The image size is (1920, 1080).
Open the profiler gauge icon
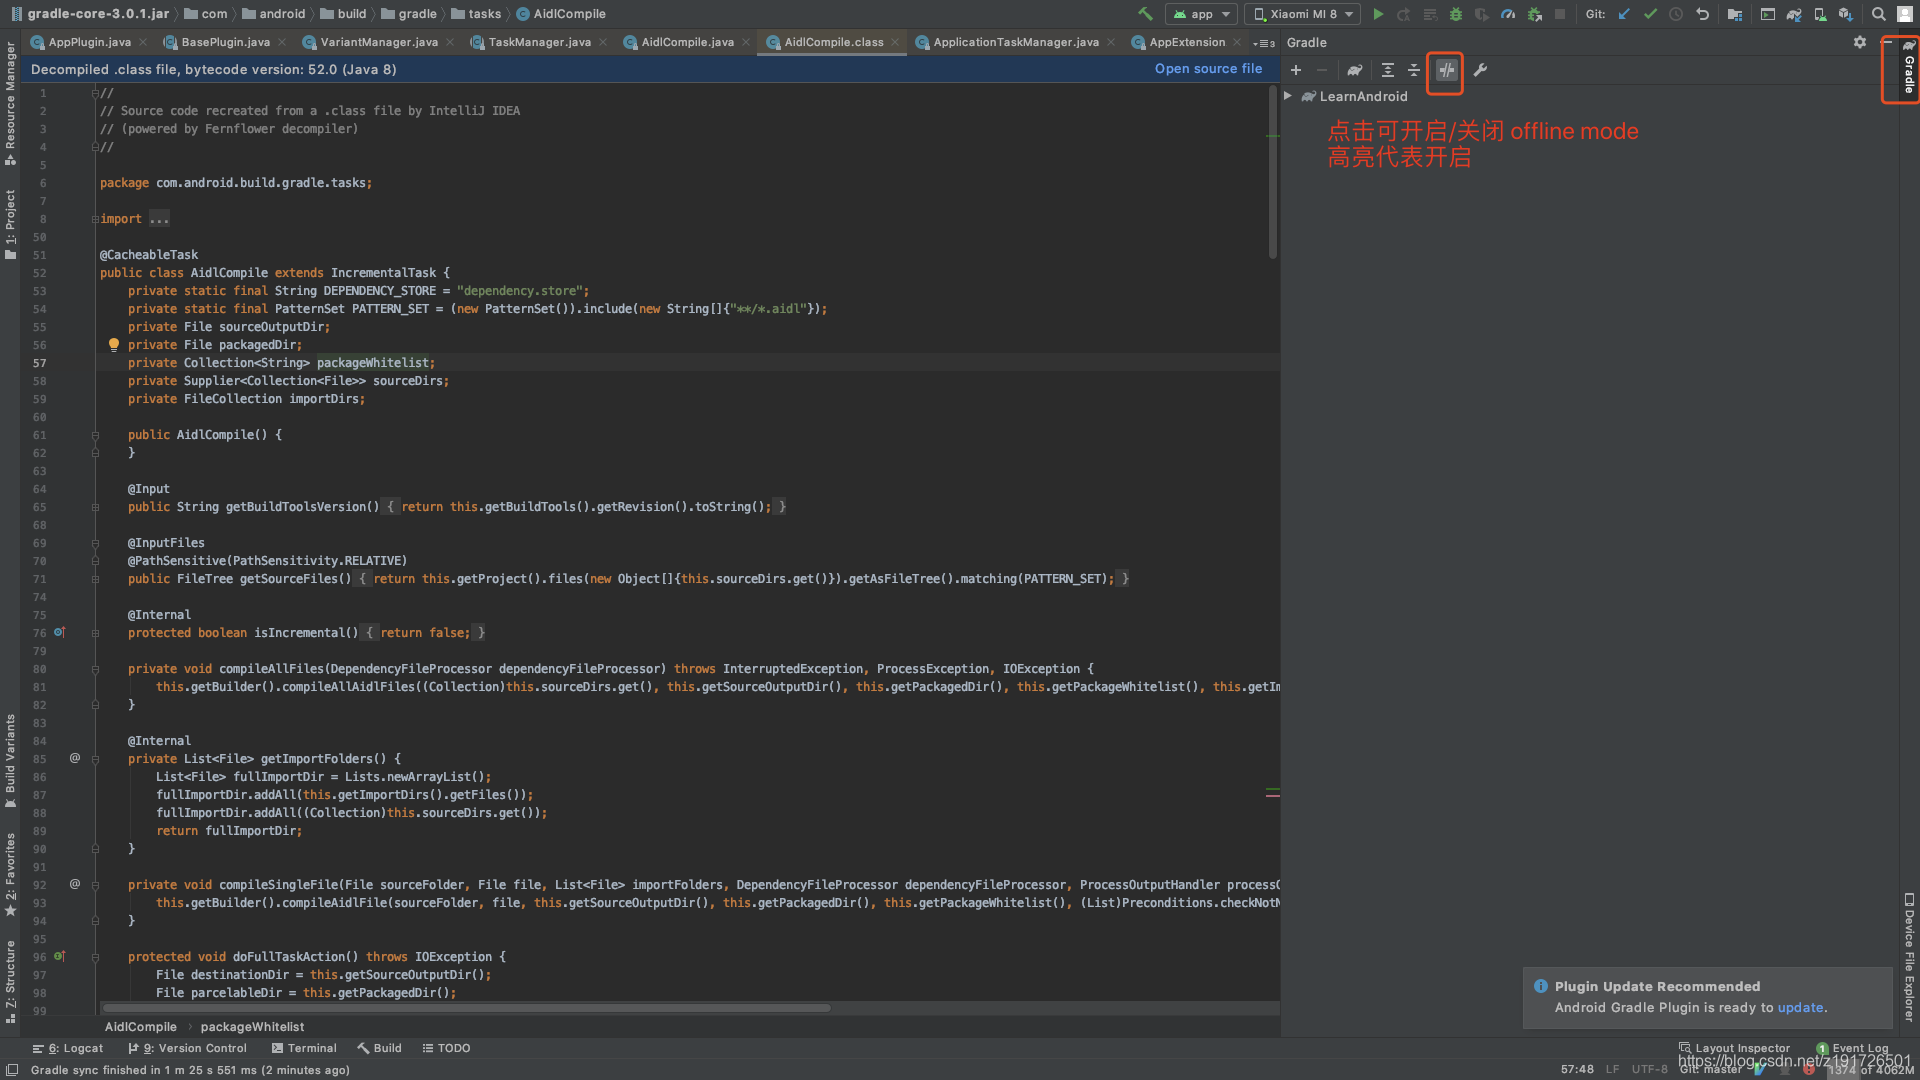(x=1508, y=14)
